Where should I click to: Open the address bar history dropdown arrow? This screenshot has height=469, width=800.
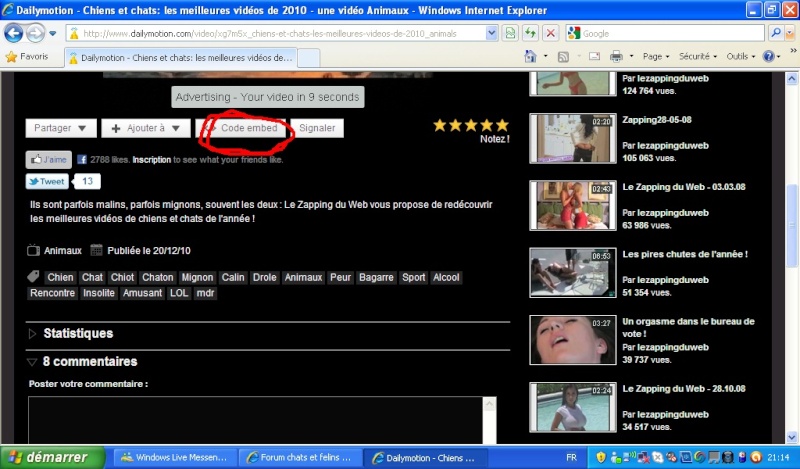[x=491, y=34]
